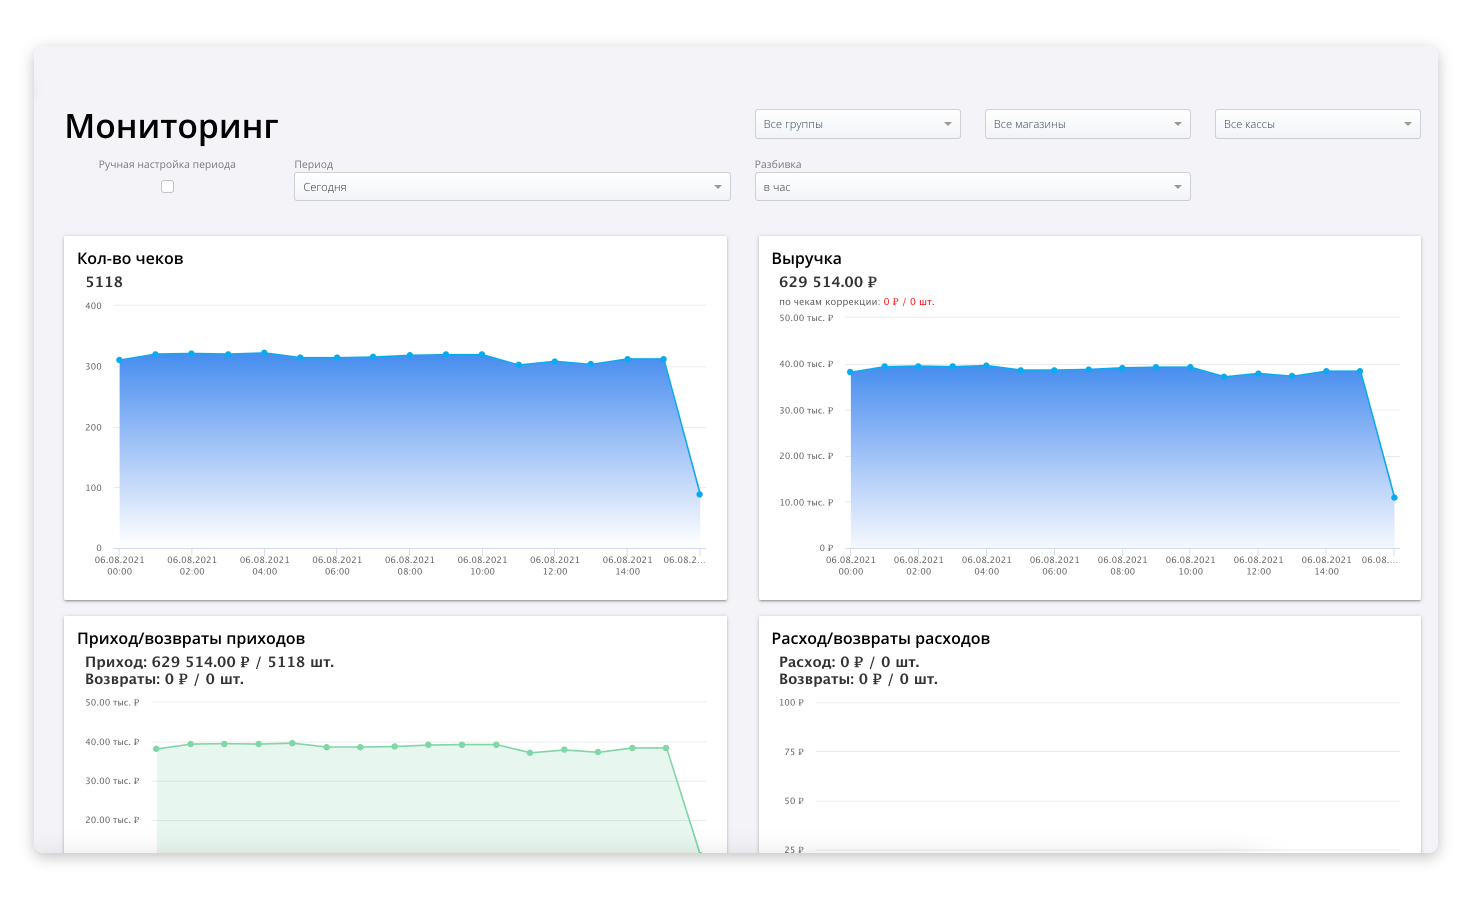Open the "Все кассы" dropdown
The width and height of the screenshot is (1472, 898).
click(x=1317, y=124)
